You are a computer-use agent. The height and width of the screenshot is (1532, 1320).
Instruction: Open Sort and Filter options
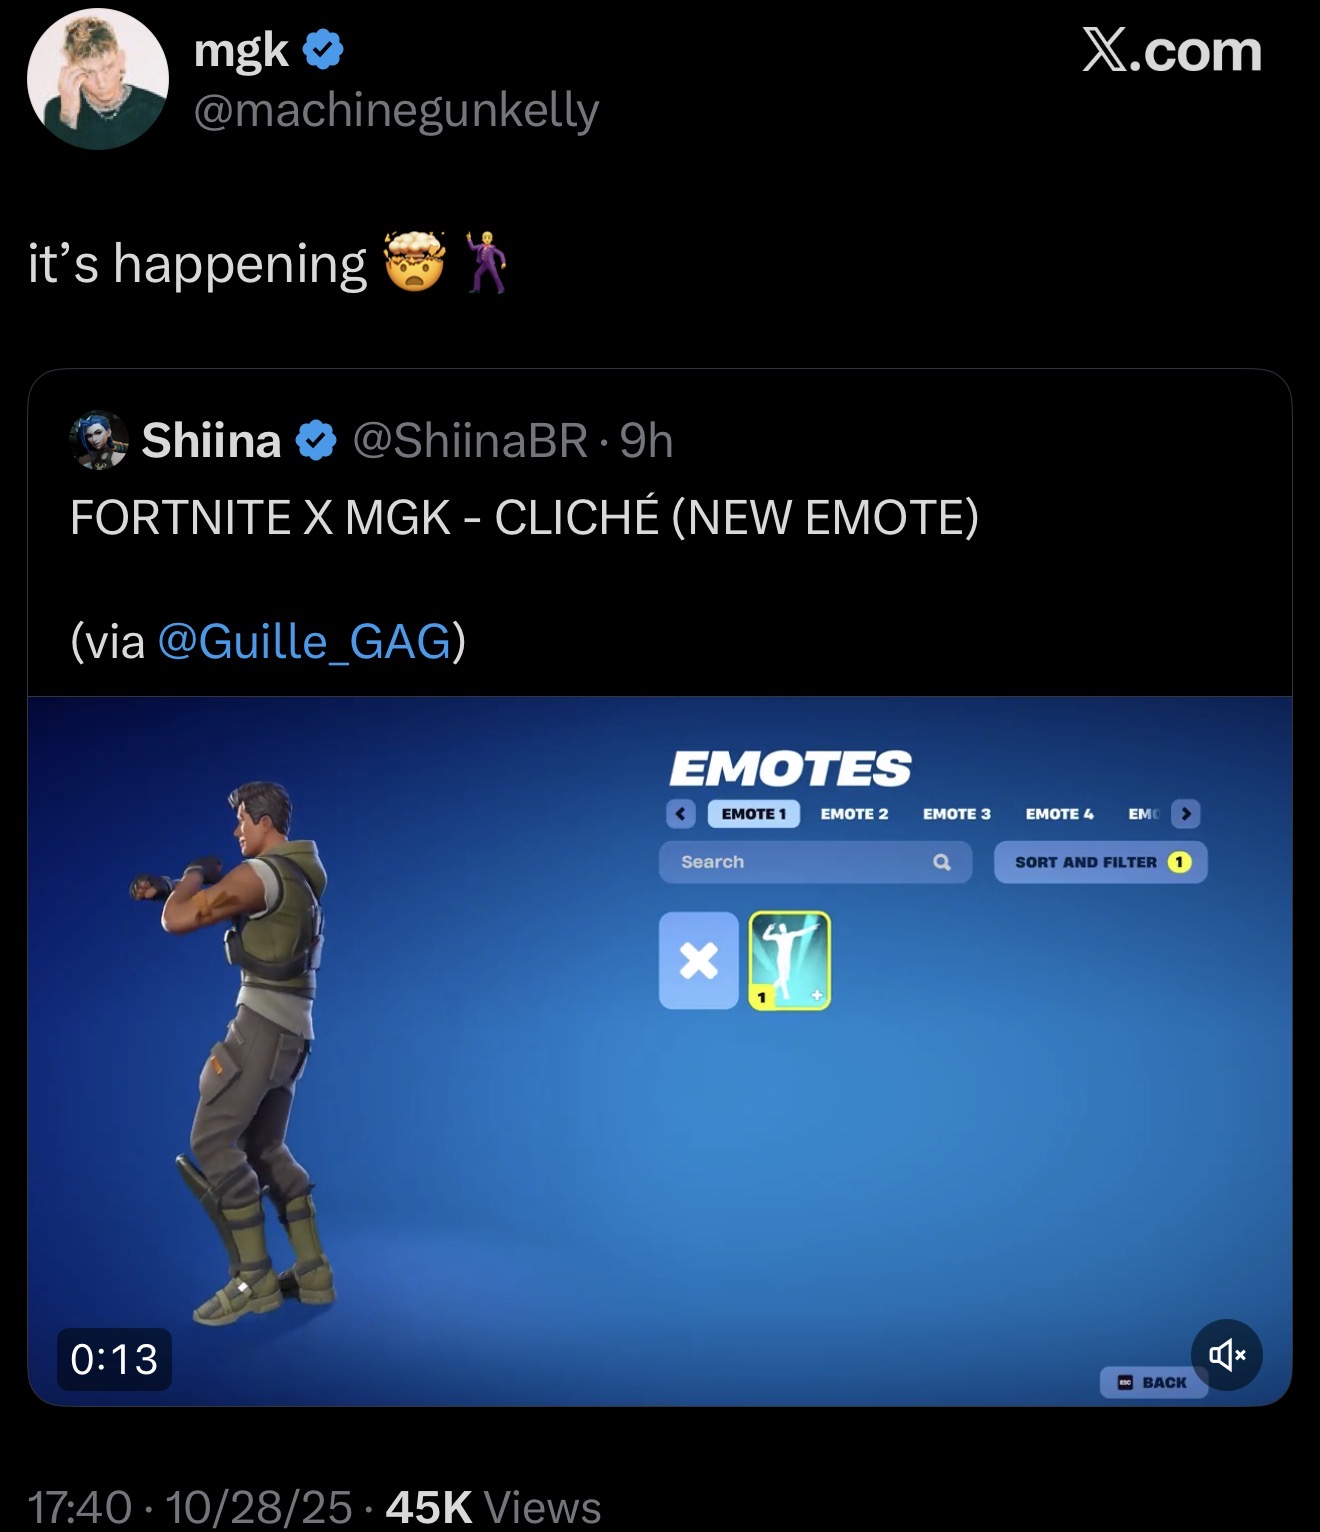[1100, 862]
